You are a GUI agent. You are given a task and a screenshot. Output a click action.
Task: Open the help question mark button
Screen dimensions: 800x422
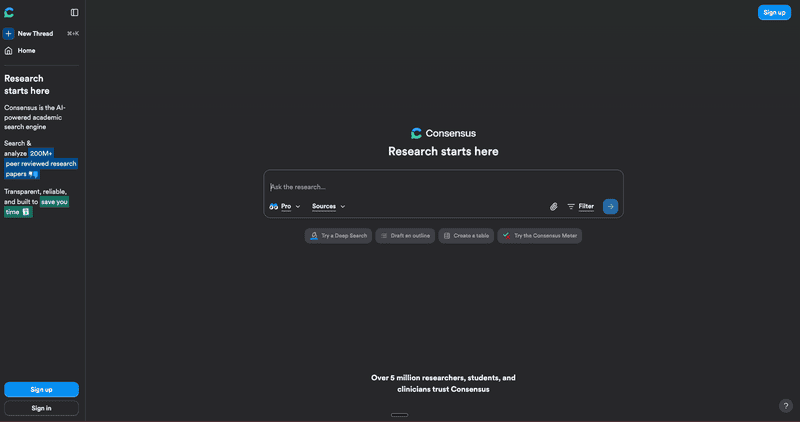click(786, 406)
